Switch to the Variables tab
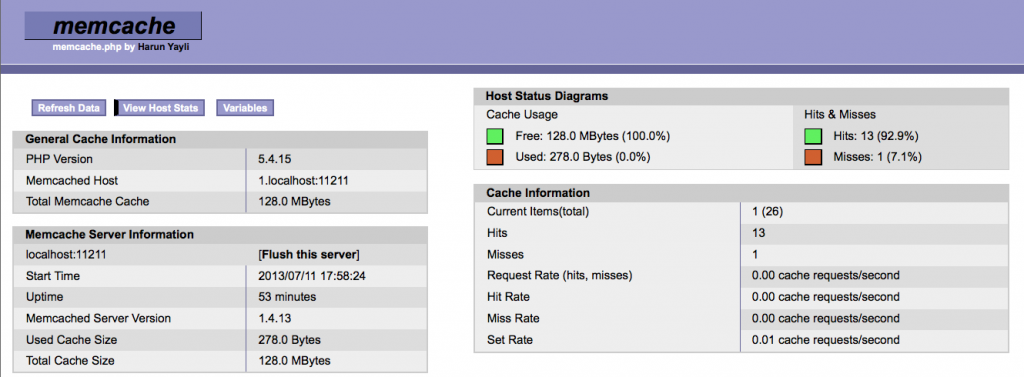This screenshot has width=1024, height=377. point(245,108)
